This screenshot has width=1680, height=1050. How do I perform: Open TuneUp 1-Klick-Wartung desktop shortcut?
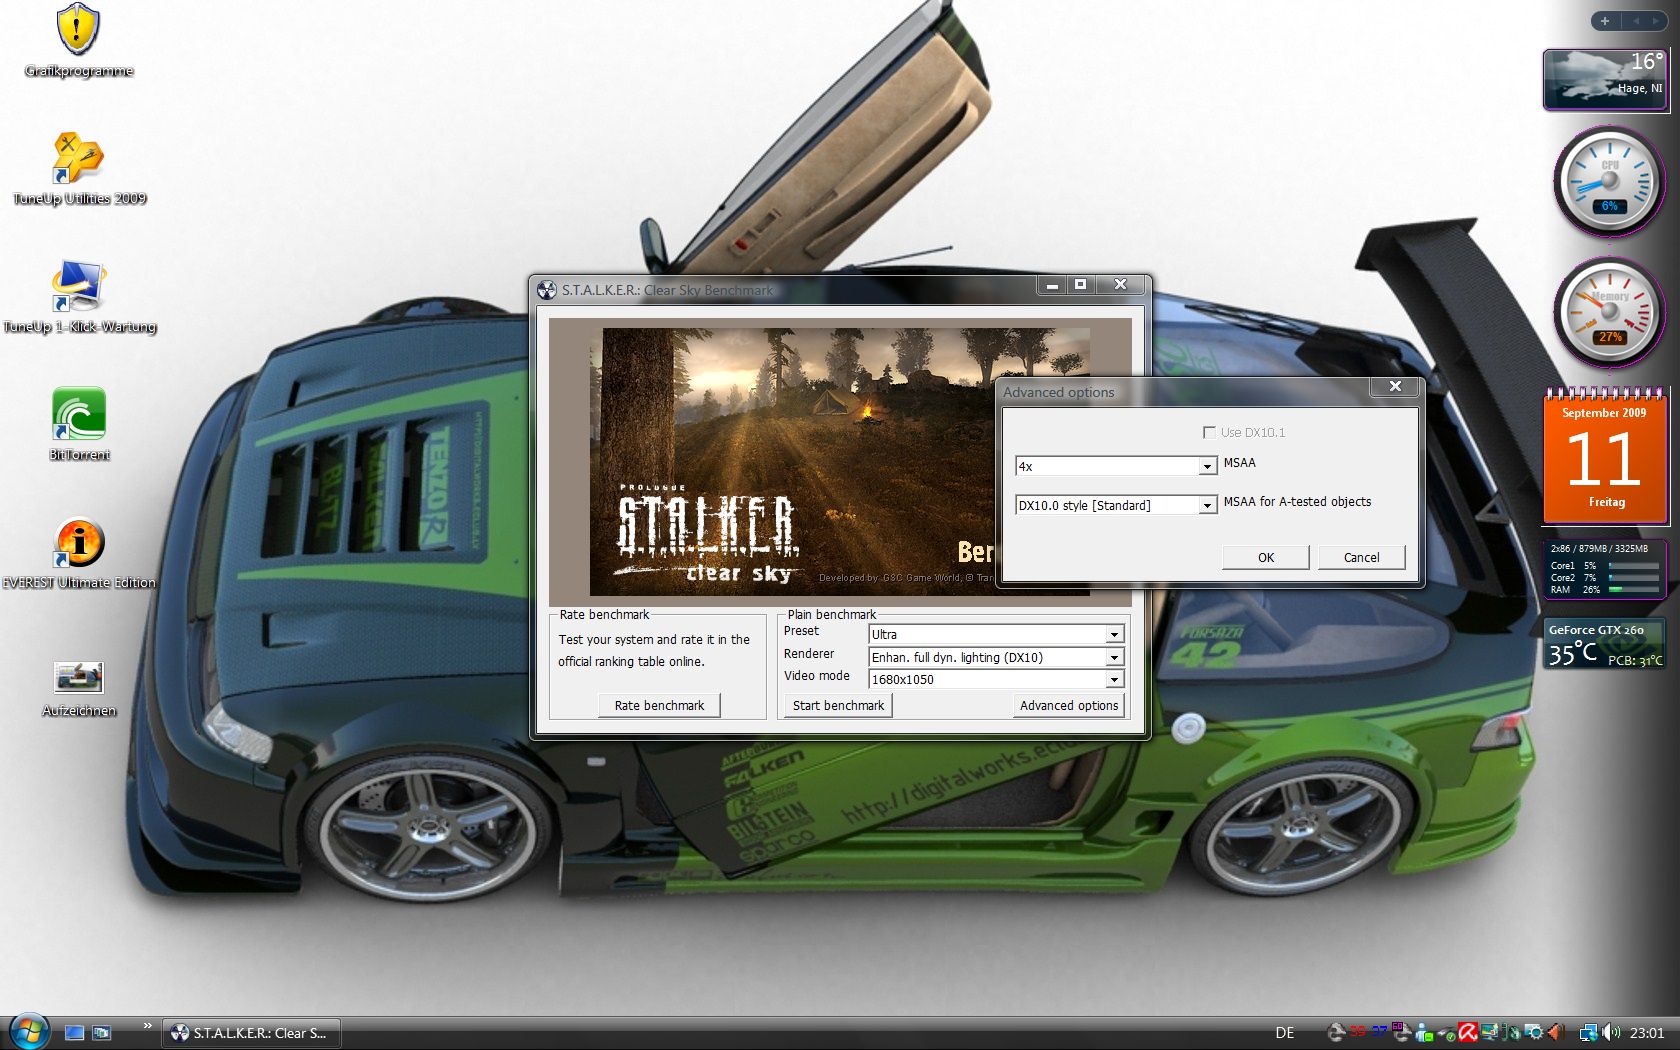(x=79, y=297)
